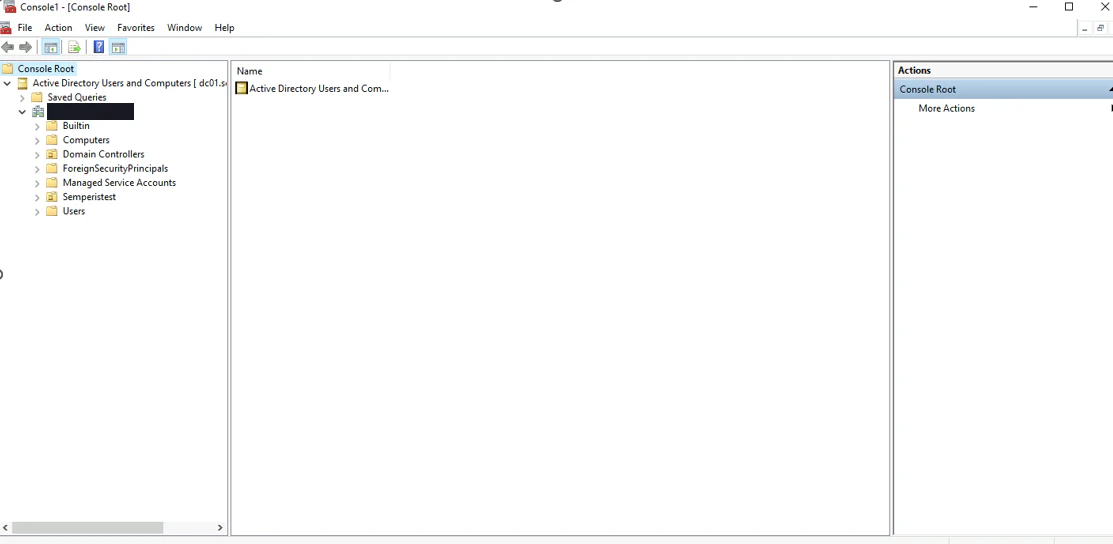1113x544 pixels.
Task: Collapse the redacted domain node
Action: (x=23, y=111)
